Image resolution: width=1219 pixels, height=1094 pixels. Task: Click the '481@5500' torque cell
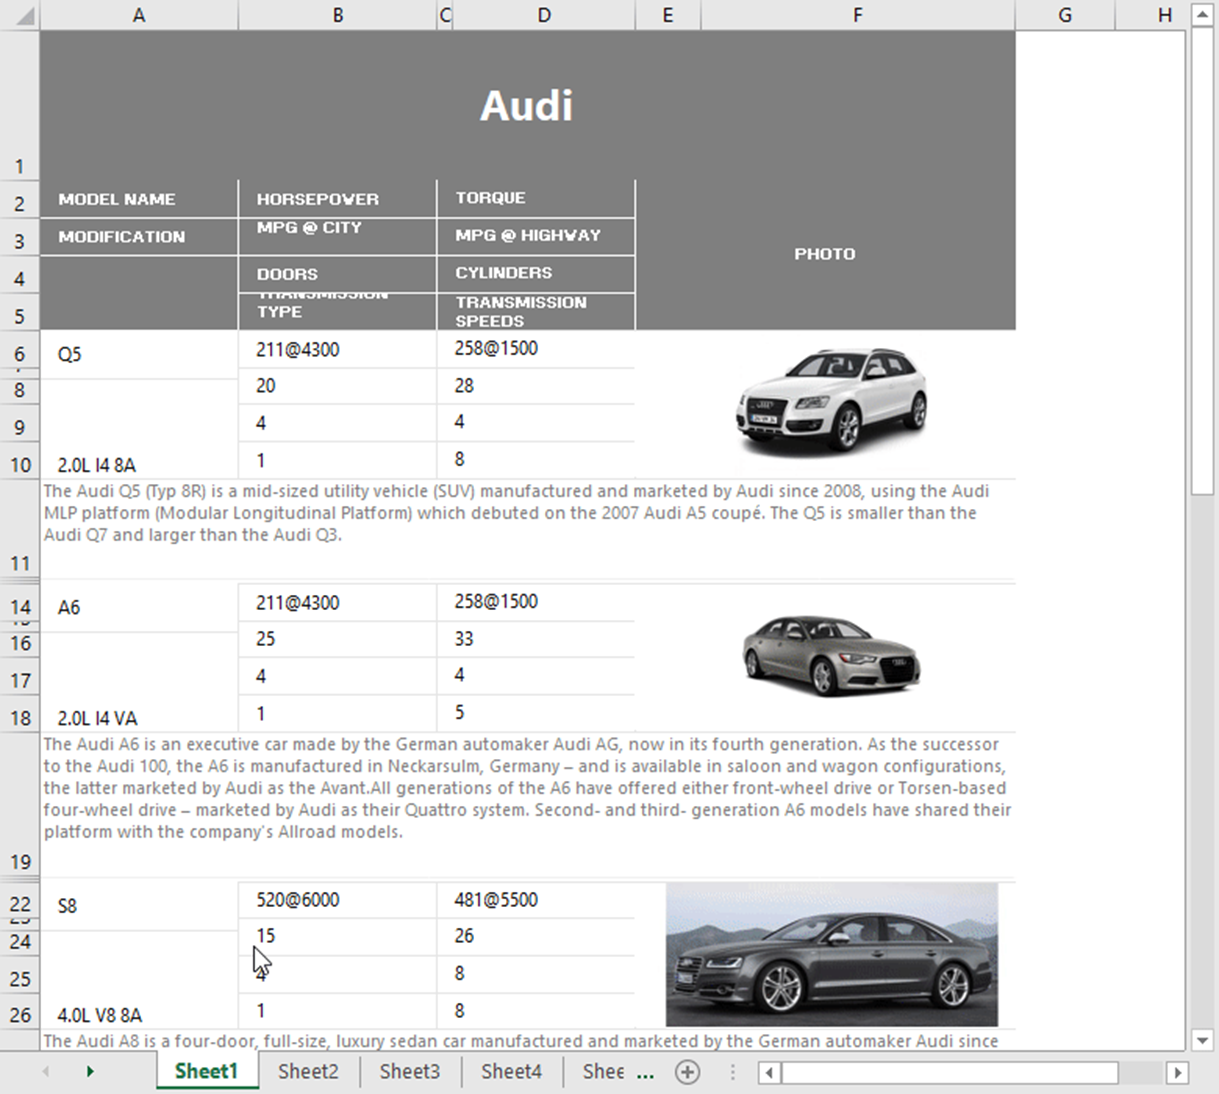pos(536,900)
